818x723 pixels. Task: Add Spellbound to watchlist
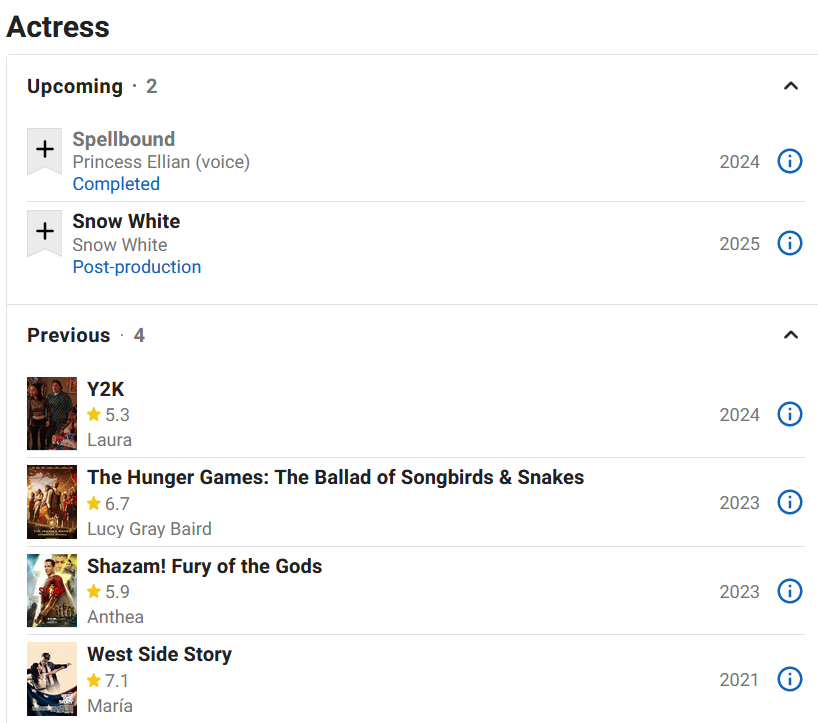coord(44,150)
